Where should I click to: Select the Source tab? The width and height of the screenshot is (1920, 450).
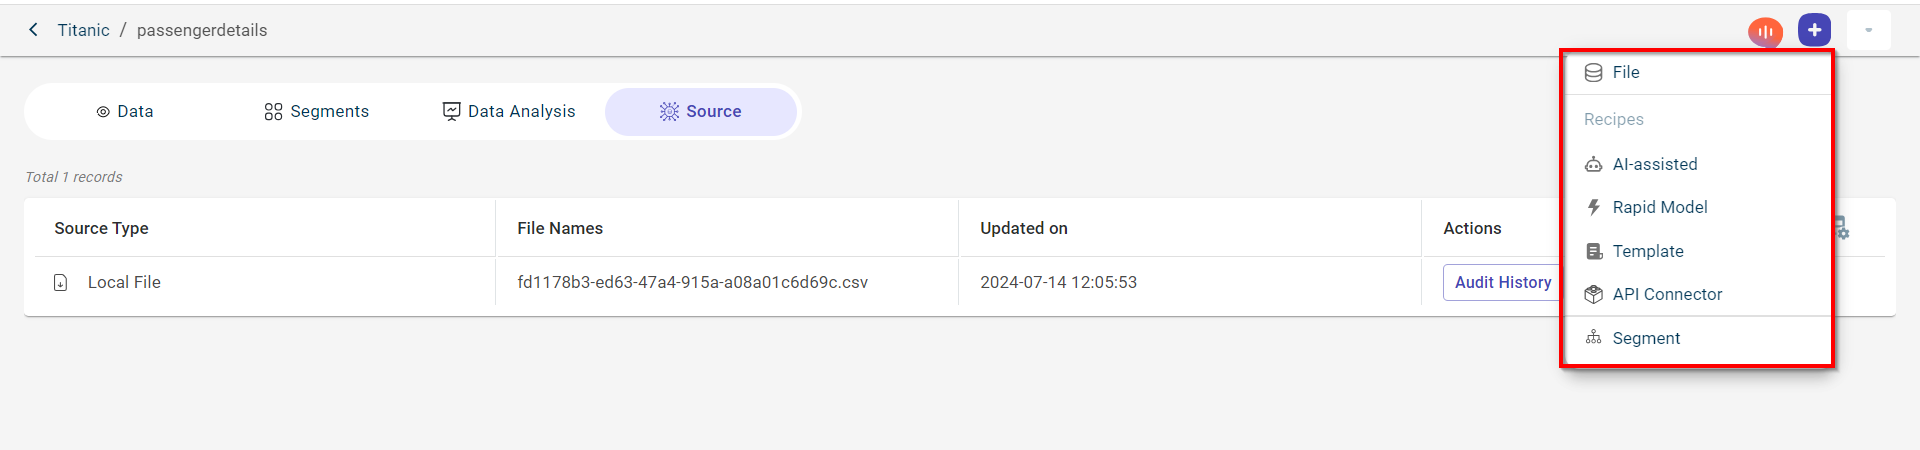pyautogui.click(x=700, y=111)
